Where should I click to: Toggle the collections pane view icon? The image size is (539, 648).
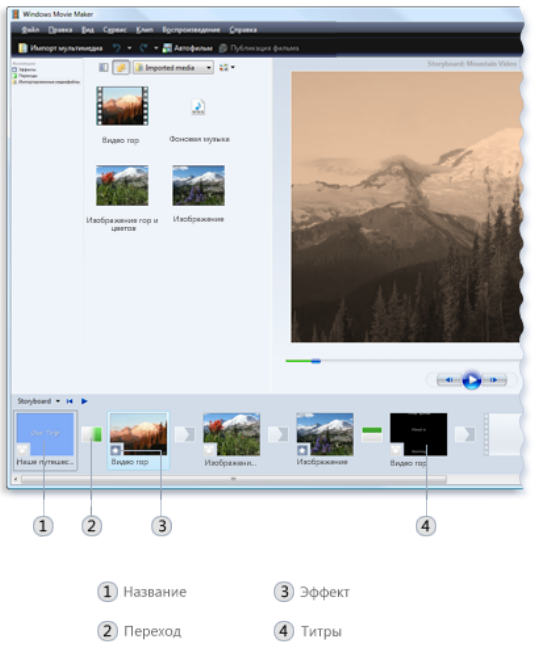(104, 67)
